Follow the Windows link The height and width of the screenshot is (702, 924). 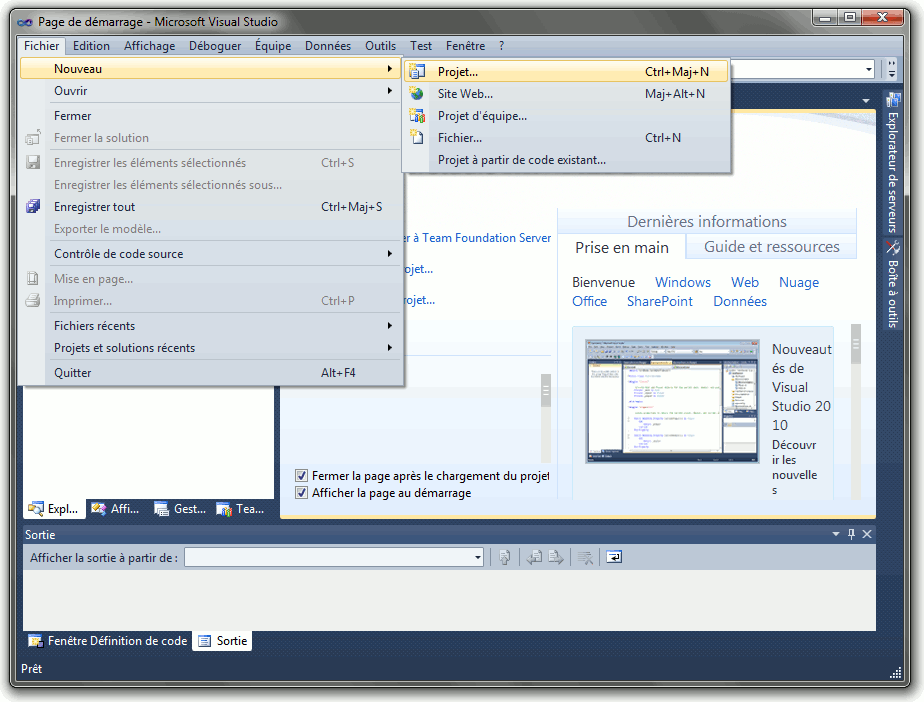point(682,282)
